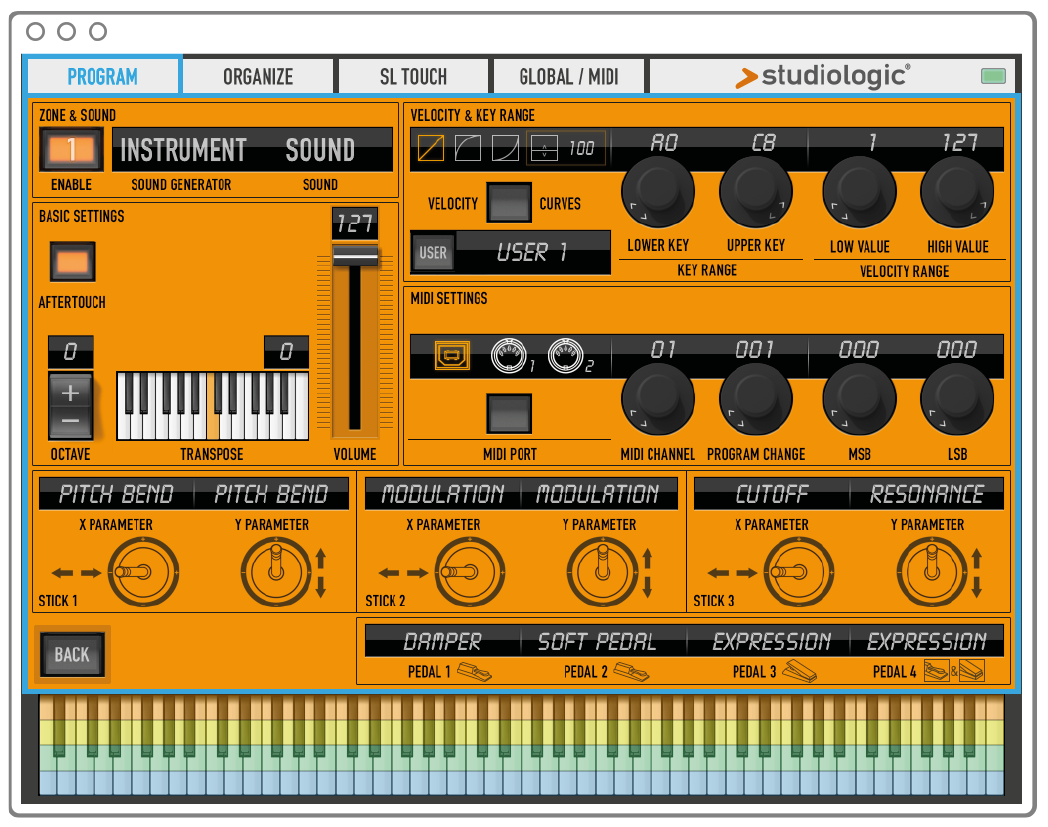The height and width of the screenshot is (827, 1048).
Task: Open the USER 1 curve selector
Action: point(533,252)
